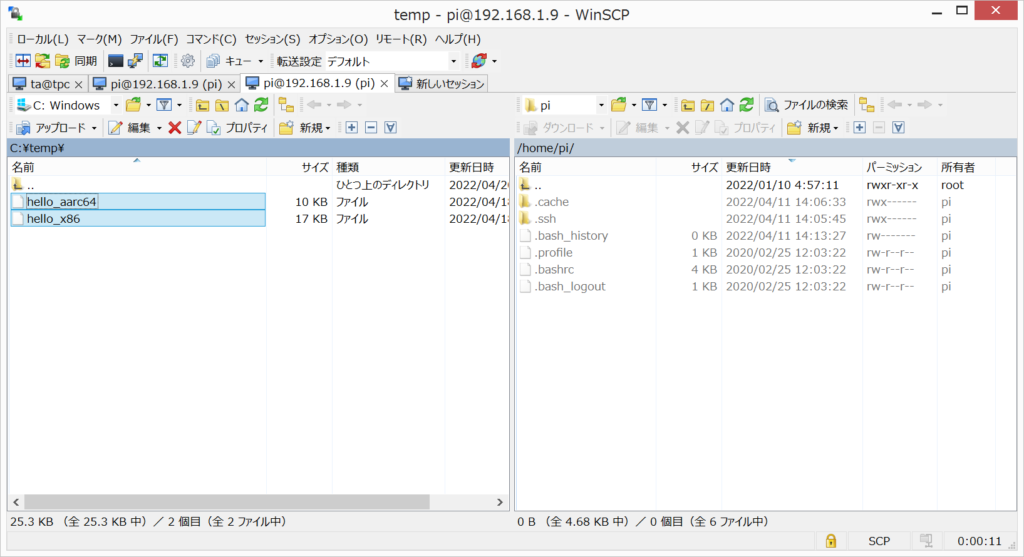Click the local panel filter icon
The height and width of the screenshot is (557, 1024).
(165, 105)
